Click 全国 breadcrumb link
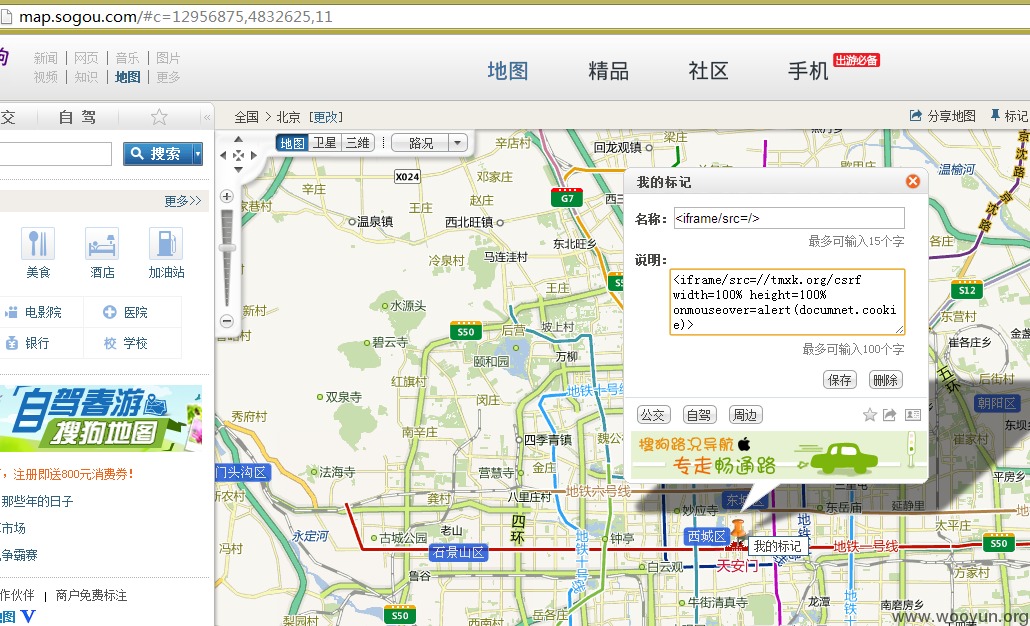 coord(246,117)
